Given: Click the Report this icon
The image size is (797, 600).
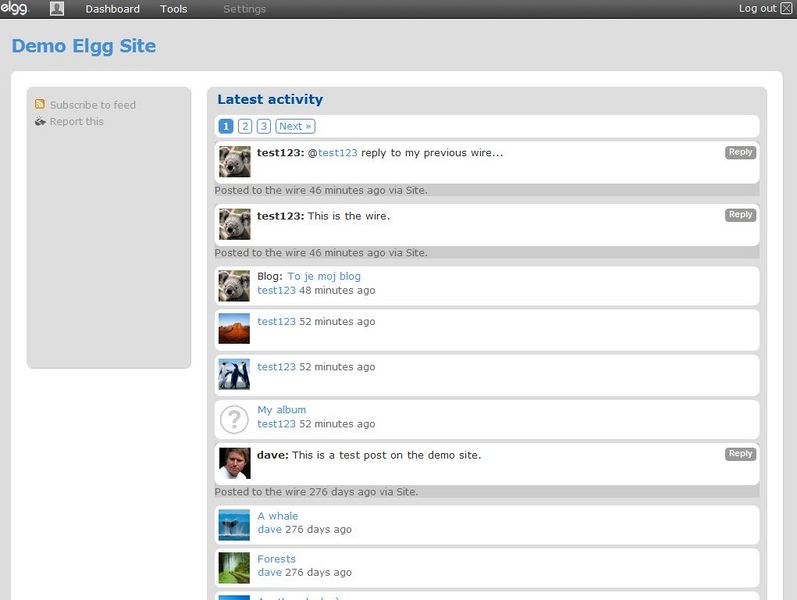Looking at the screenshot, I should coord(40,122).
